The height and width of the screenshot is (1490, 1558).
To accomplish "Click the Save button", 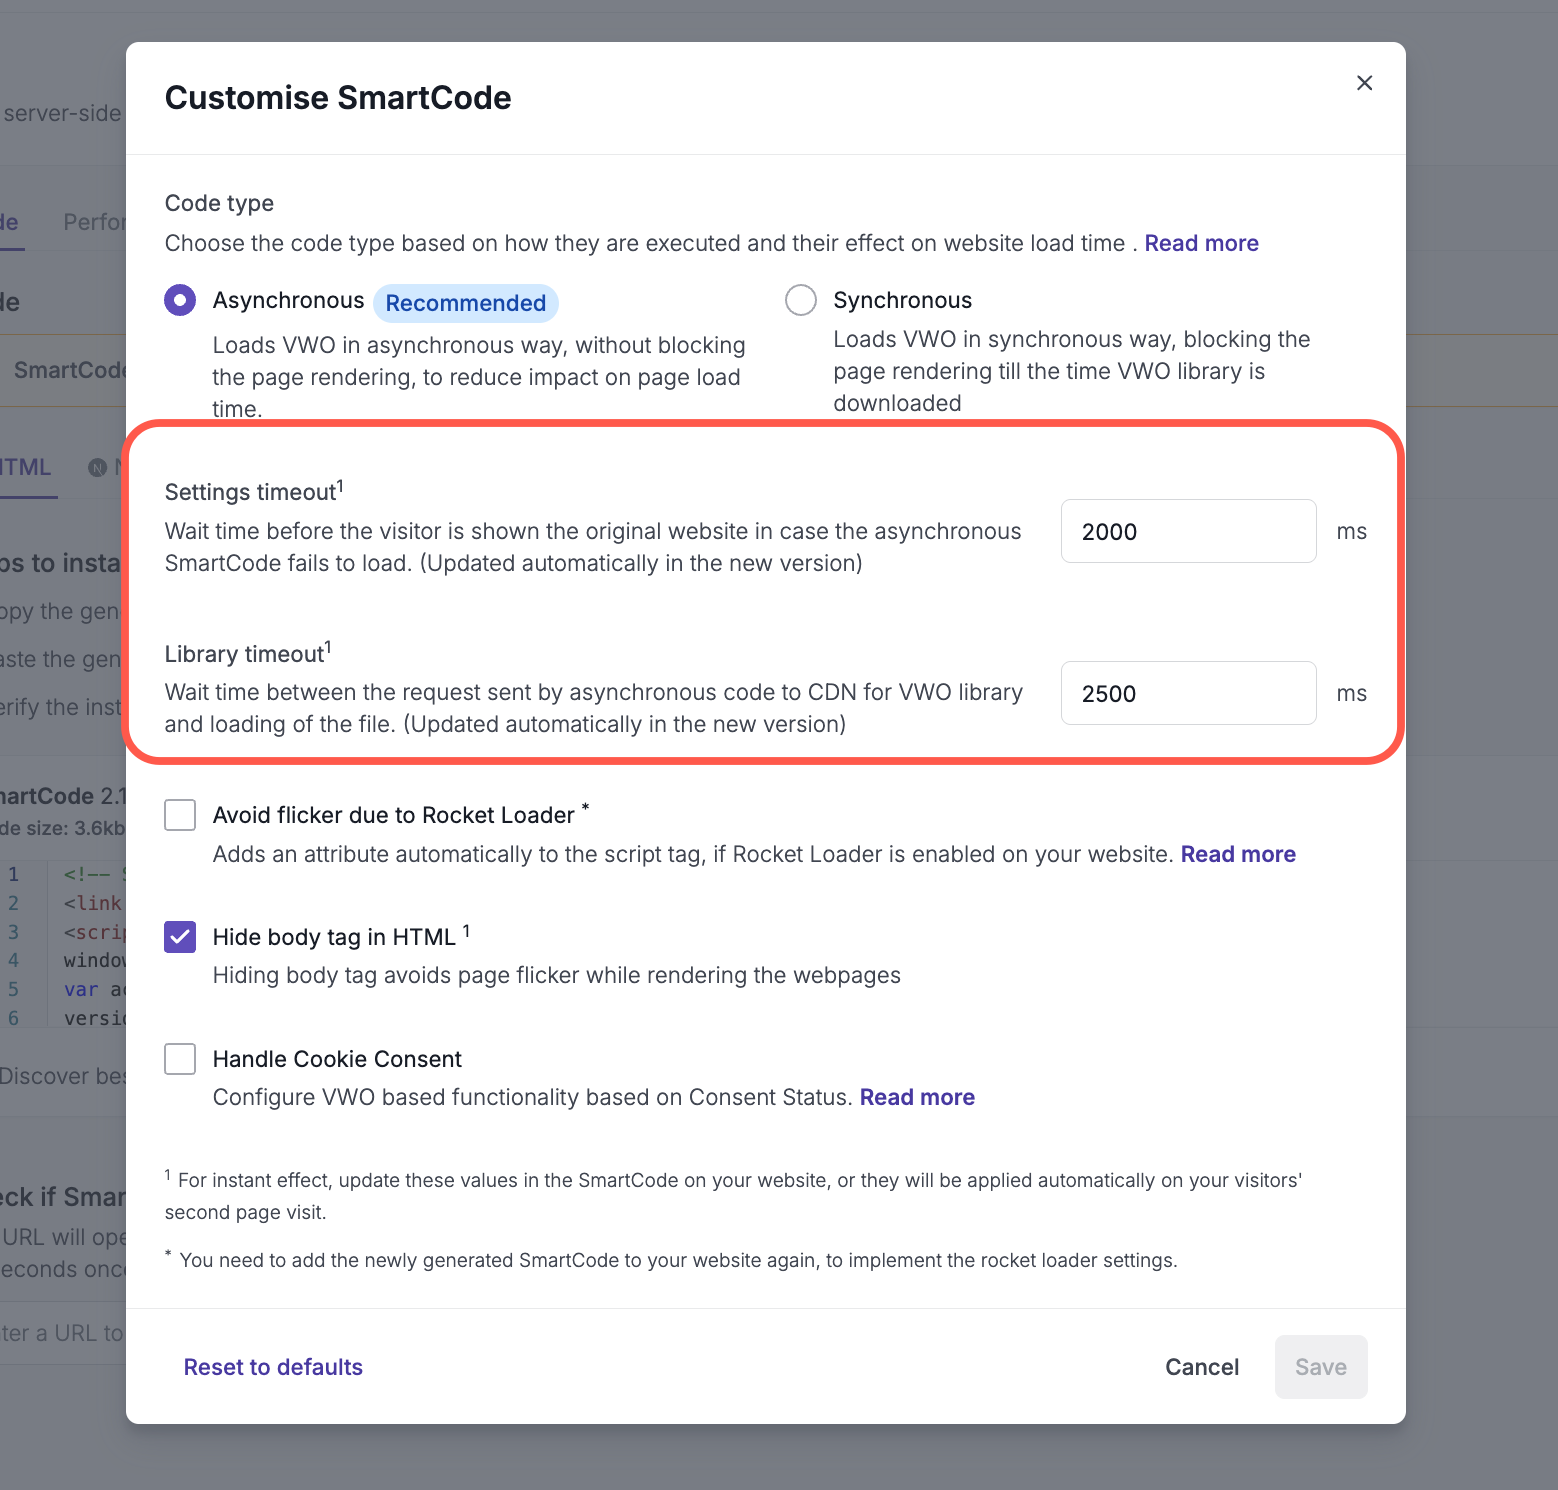I will [1321, 1367].
